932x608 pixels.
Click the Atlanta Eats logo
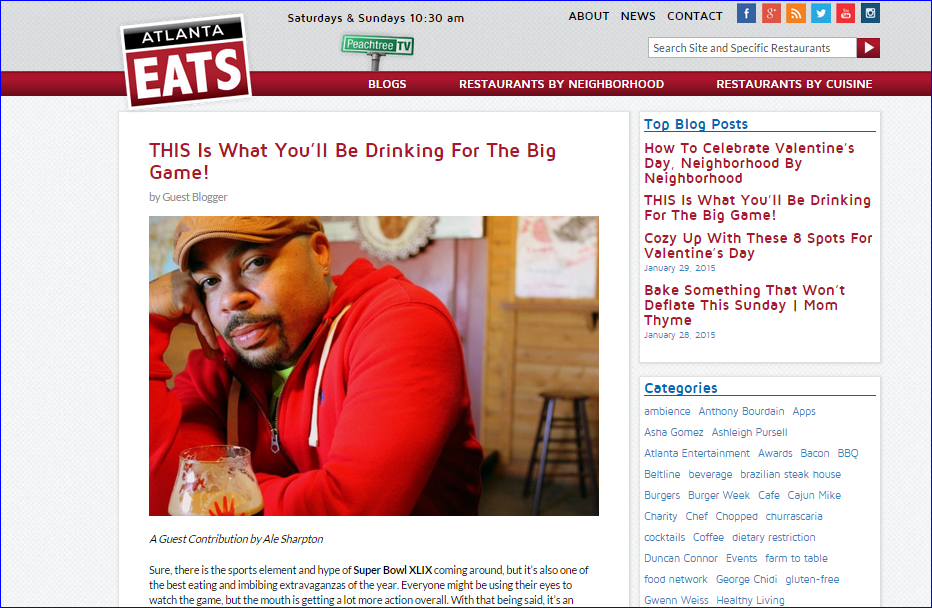coord(186,61)
